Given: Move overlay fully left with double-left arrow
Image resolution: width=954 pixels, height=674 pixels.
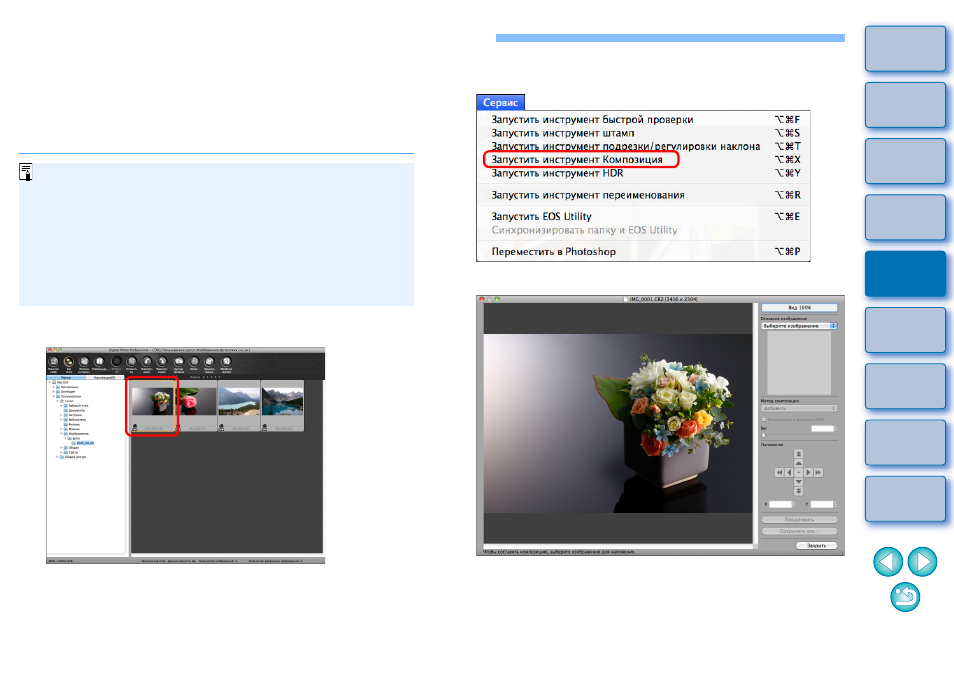Looking at the screenshot, I should tap(779, 473).
